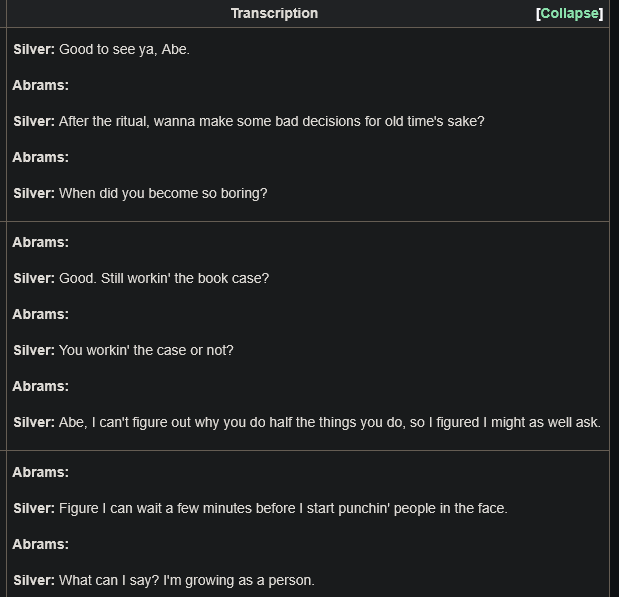Viewport: 619px width, 597px height.
Task: Click the Silver name before 'Good to see ya'
Action: click(x=34, y=50)
